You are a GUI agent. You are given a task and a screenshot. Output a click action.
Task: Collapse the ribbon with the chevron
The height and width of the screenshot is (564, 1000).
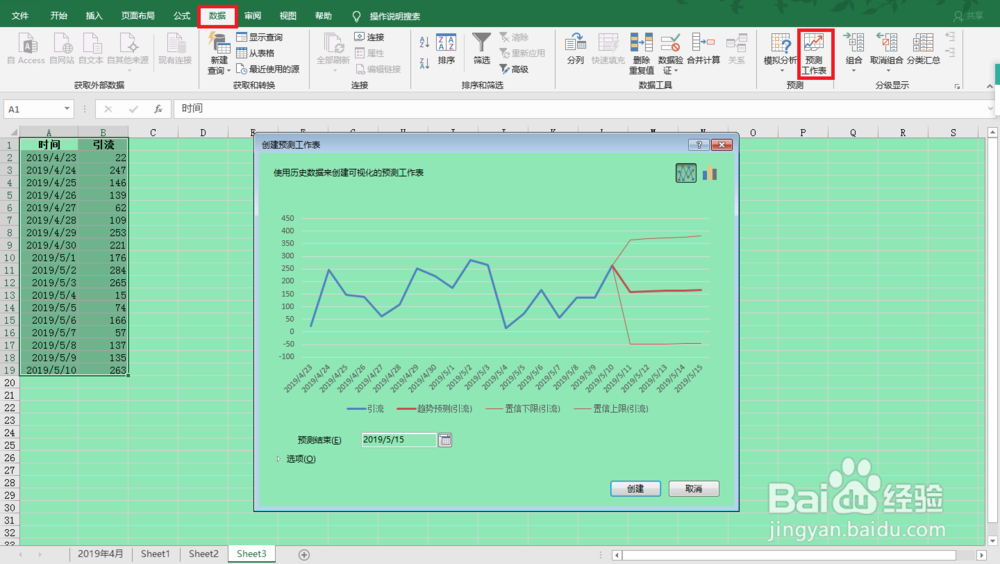pos(989,85)
